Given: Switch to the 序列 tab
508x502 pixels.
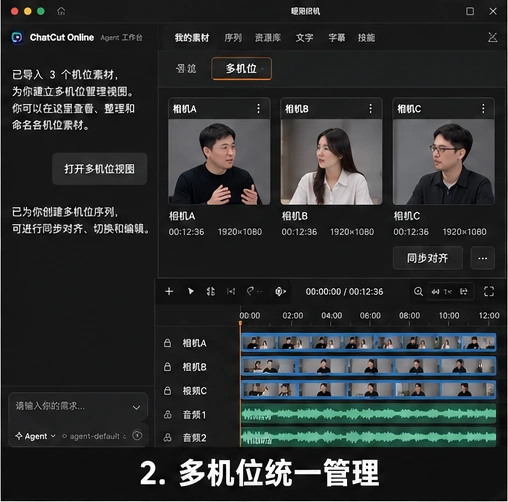Looking at the screenshot, I should (x=233, y=38).
